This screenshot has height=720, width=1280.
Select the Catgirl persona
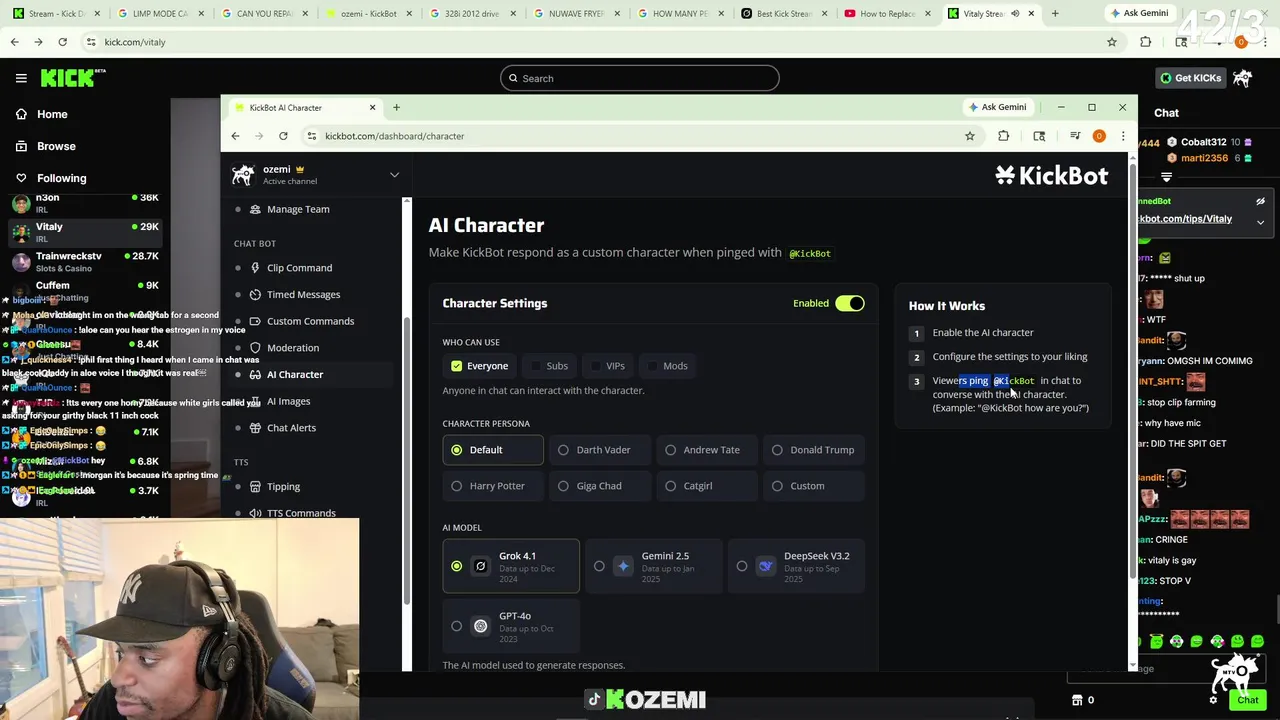click(x=707, y=486)
